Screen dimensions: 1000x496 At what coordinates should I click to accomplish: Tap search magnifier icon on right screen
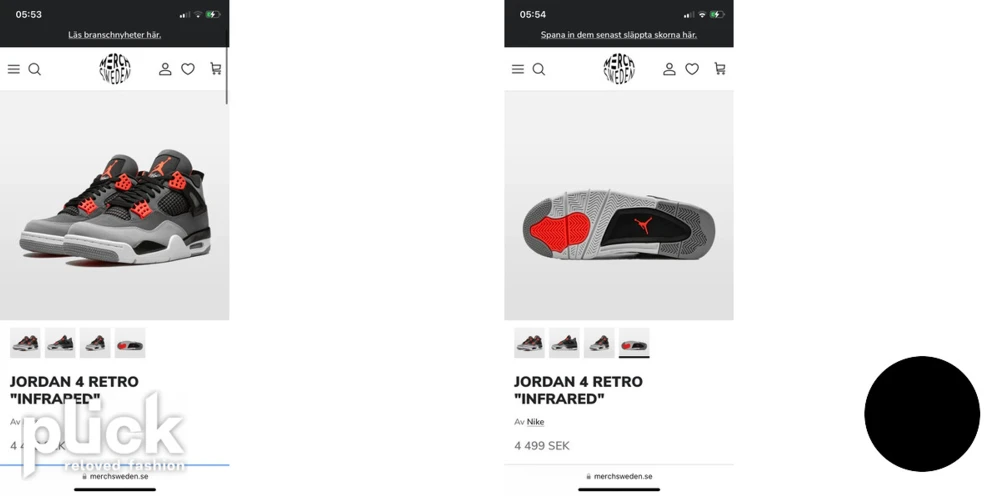click(539, 69)
